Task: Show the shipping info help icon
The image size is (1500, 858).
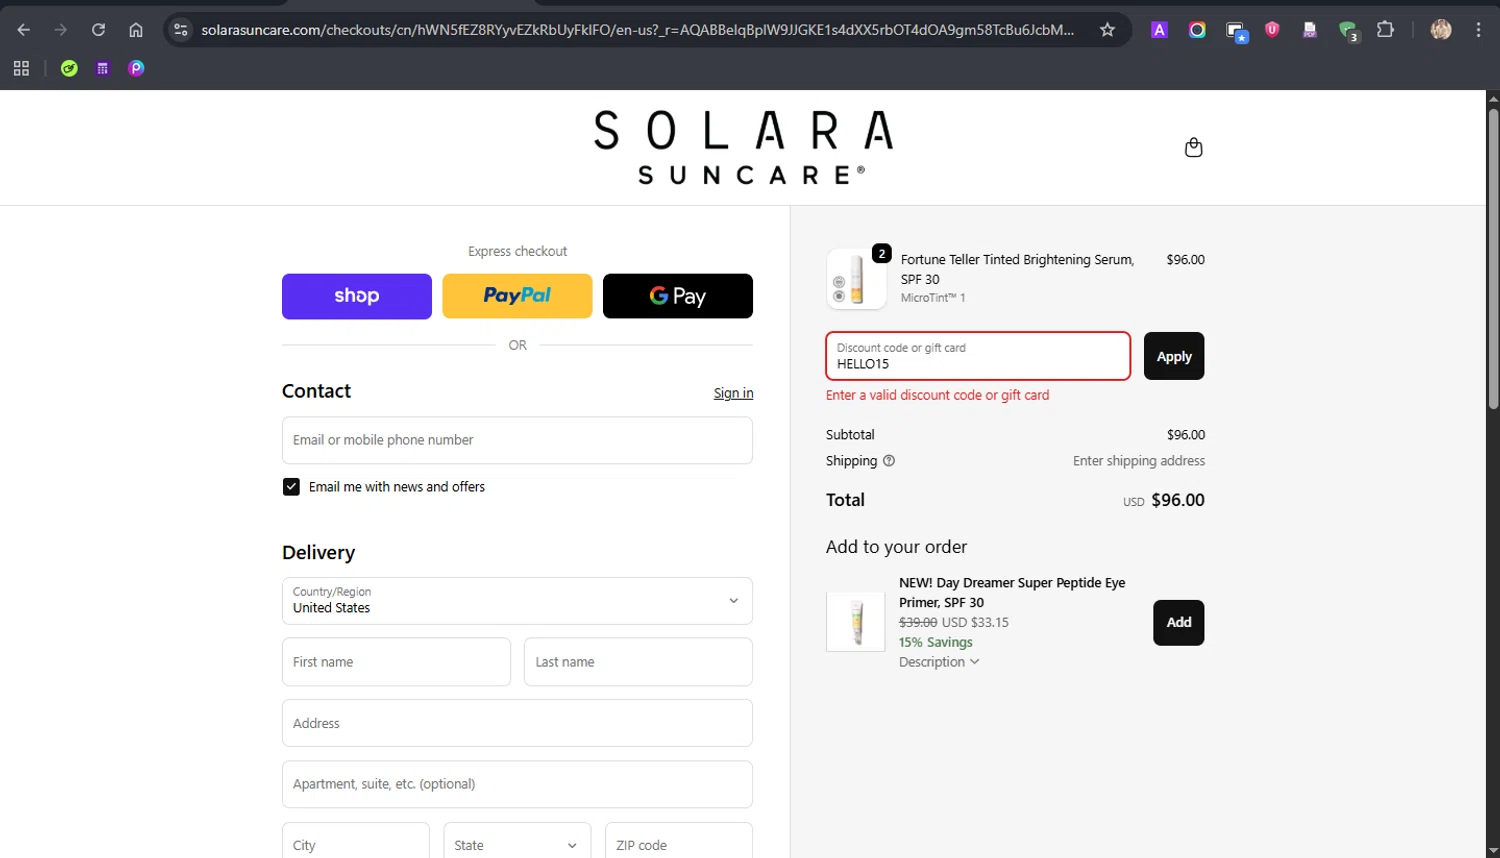Action: coord(889,461)
